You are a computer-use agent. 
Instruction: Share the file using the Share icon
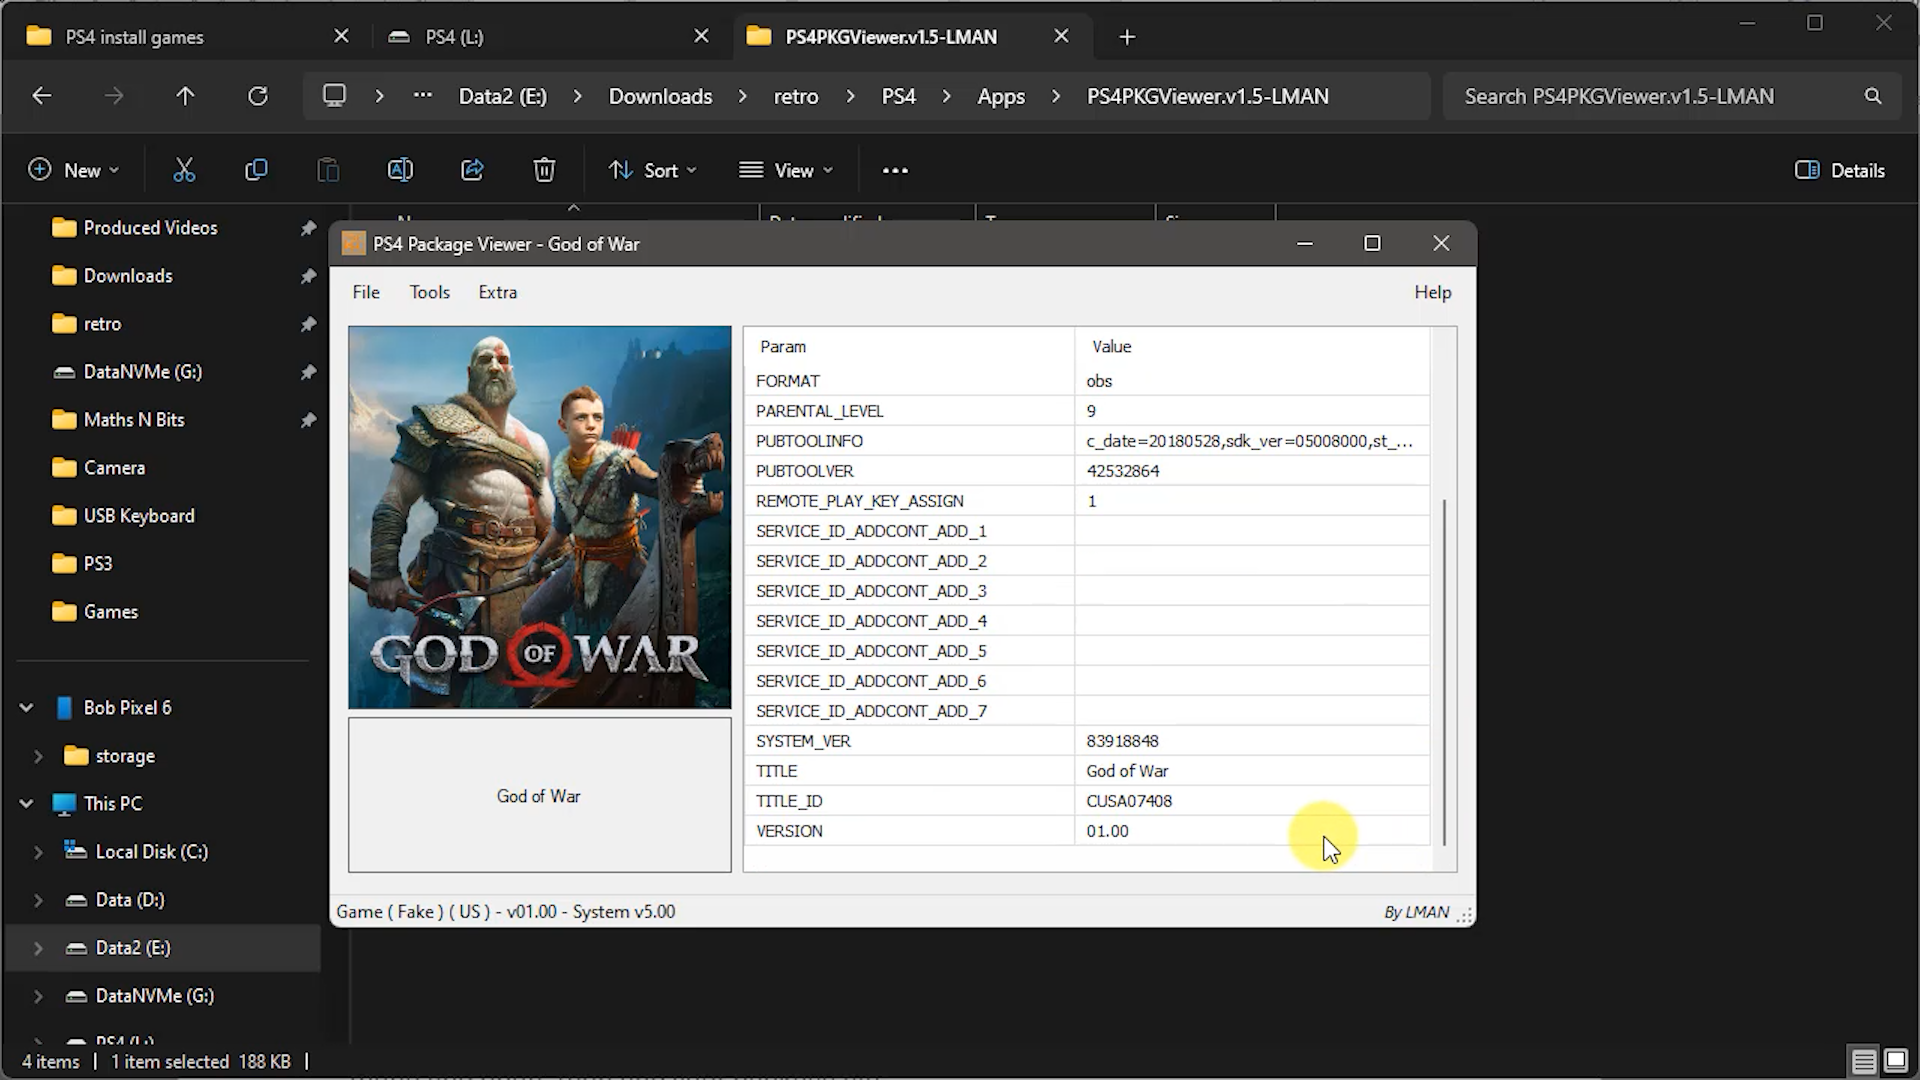coord(472,169)
